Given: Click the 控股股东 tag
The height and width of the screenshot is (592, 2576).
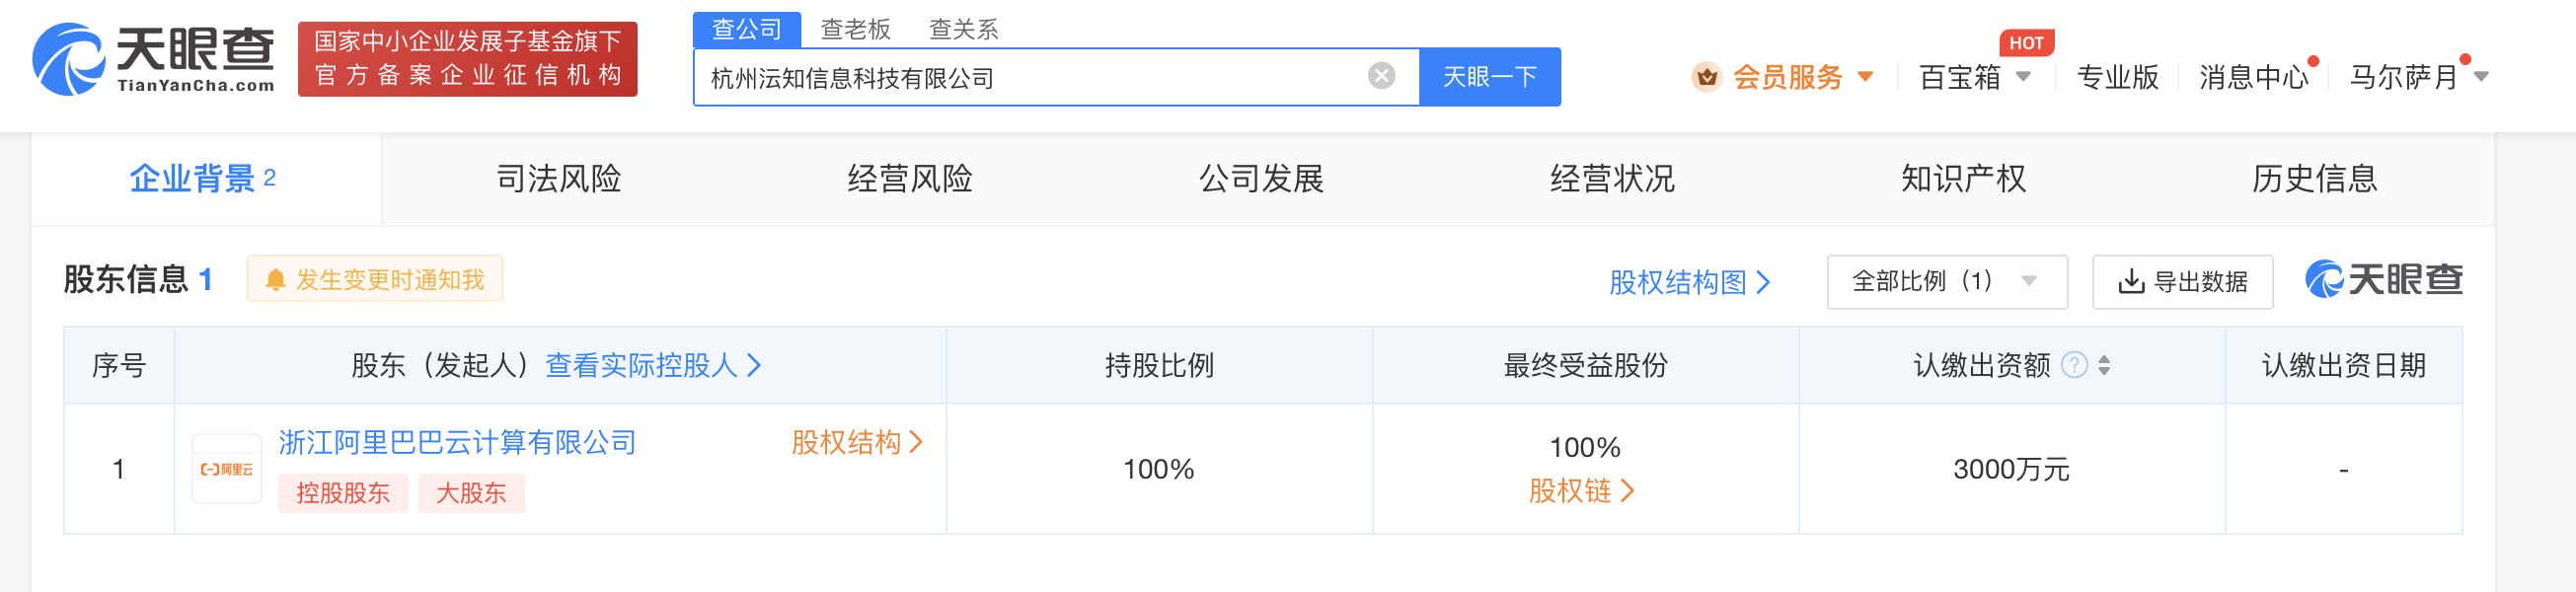Looking at the screenshot, I should pyautogui.click(x=343, y=493).
